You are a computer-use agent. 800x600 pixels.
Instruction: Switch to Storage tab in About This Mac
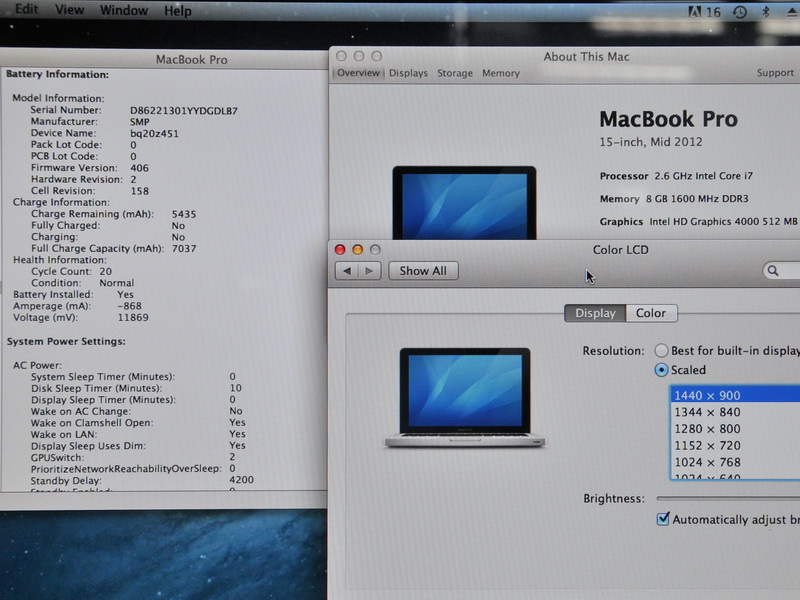pos(455,73)
